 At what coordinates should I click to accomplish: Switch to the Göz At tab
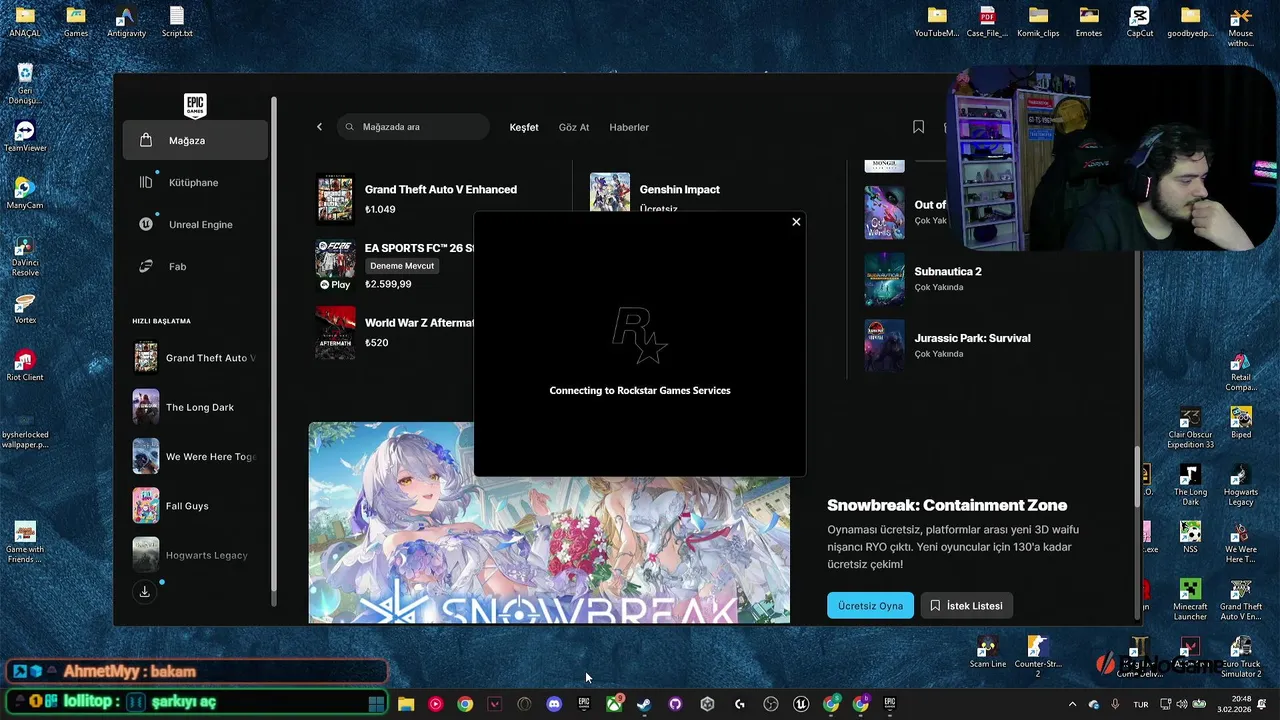pyautogui.click(x=574, y=127)
